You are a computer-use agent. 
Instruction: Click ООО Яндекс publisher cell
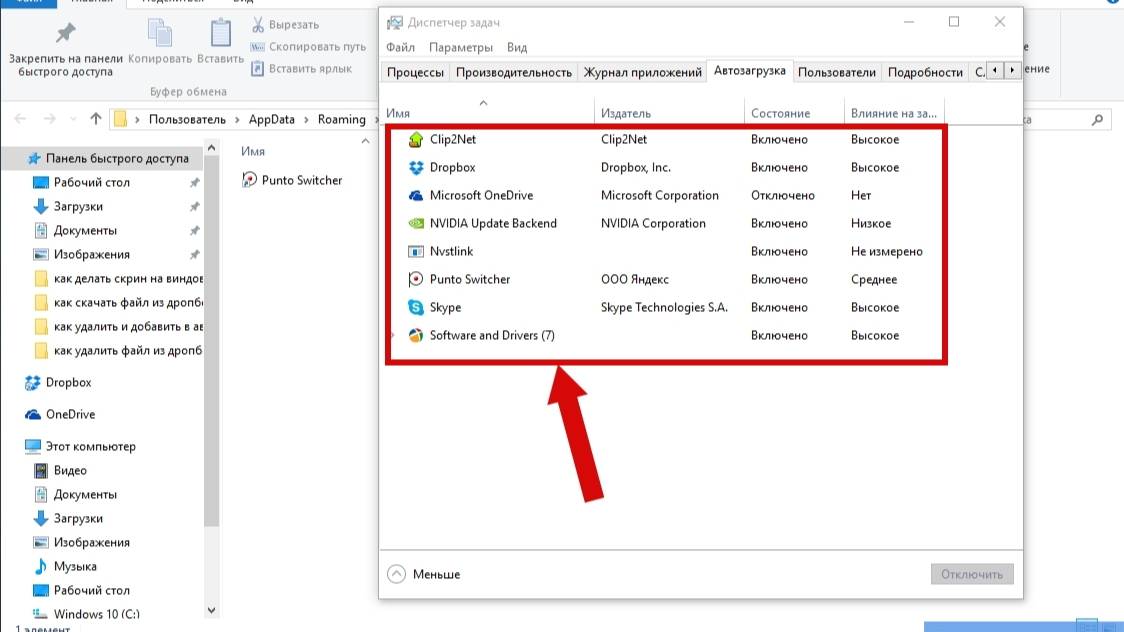(634, 279)
